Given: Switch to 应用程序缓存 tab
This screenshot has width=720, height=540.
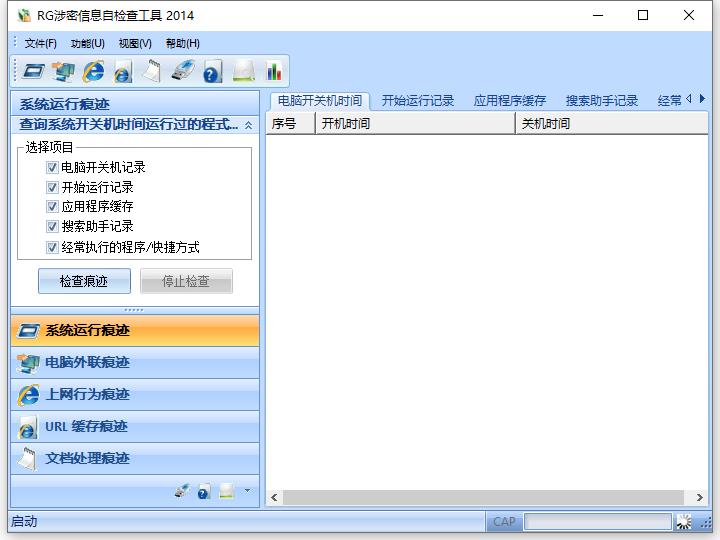Looking at the screenshot, I should [509, 101].
